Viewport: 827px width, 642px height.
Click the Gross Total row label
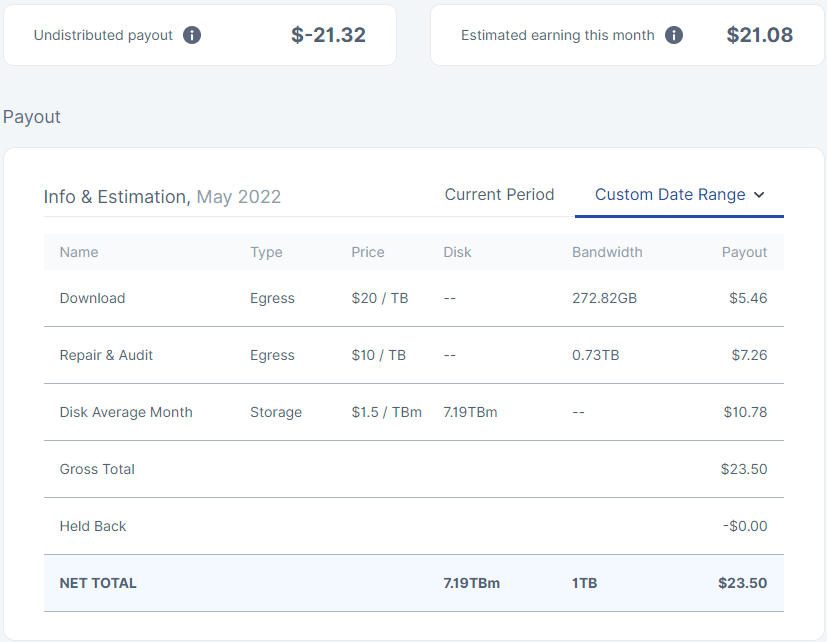[97, 469]
